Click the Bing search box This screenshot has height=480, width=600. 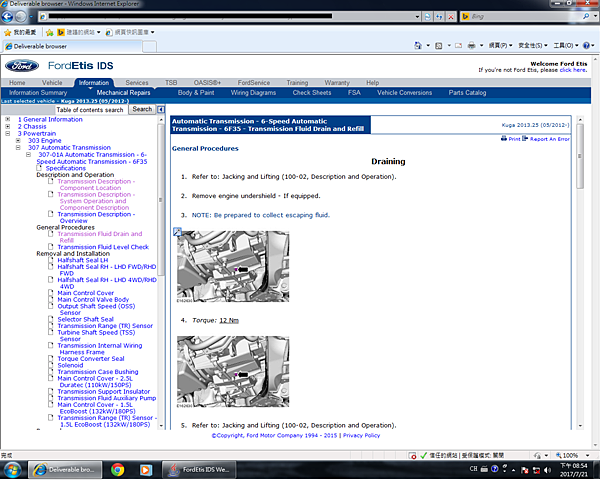(x=521, y=16)
